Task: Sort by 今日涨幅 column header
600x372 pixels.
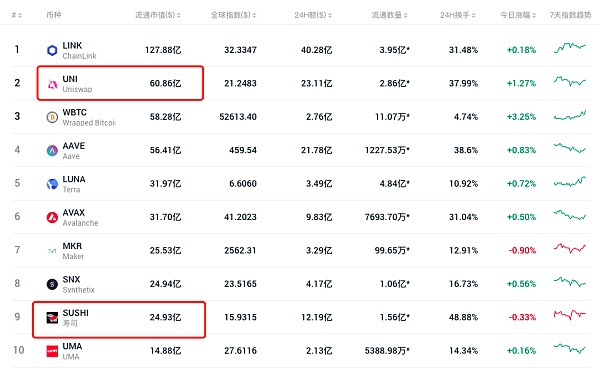Action: tap(518, 15)
